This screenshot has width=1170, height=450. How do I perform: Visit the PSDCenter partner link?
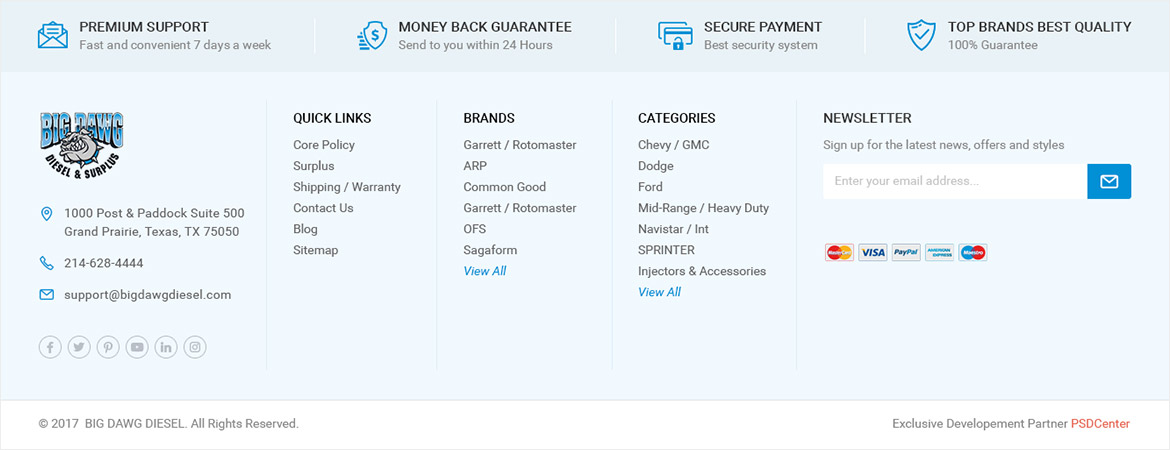pos(1101,424)
